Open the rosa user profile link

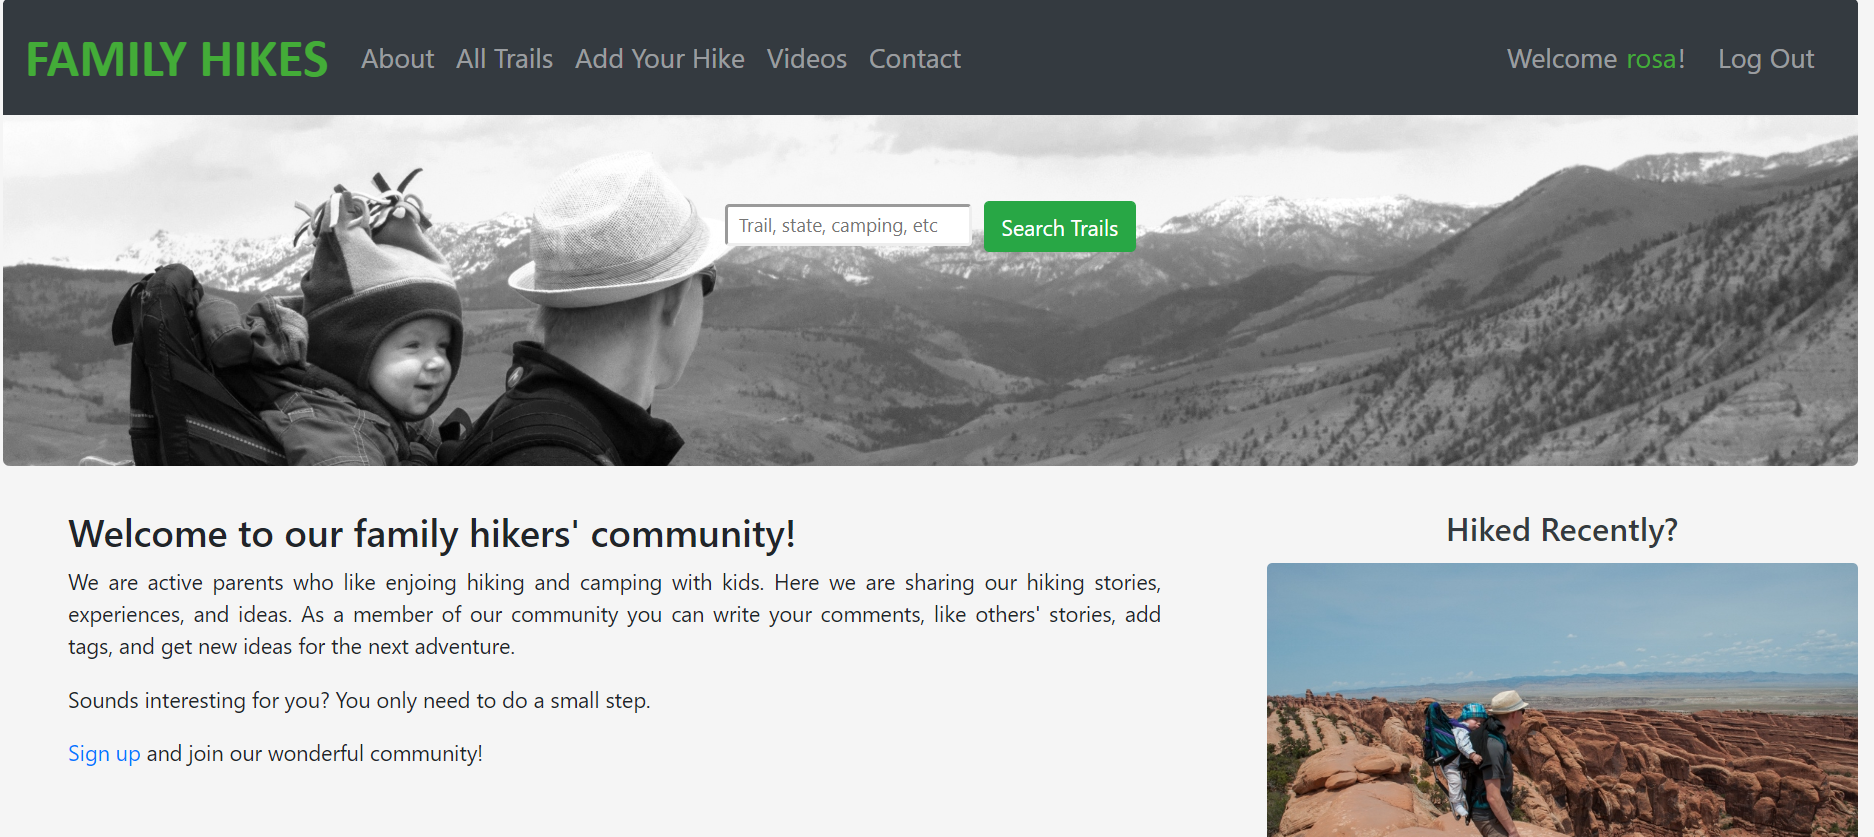(x=1651, y=59)
